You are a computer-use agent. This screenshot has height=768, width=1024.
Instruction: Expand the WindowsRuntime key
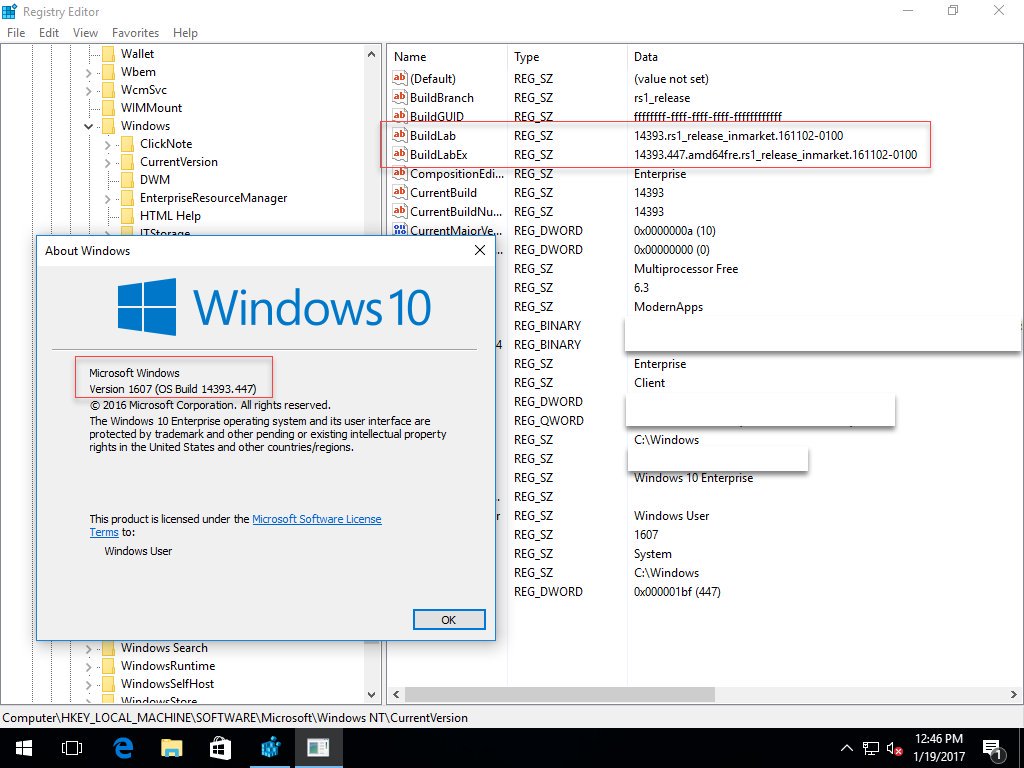click(x=89, y=666)
